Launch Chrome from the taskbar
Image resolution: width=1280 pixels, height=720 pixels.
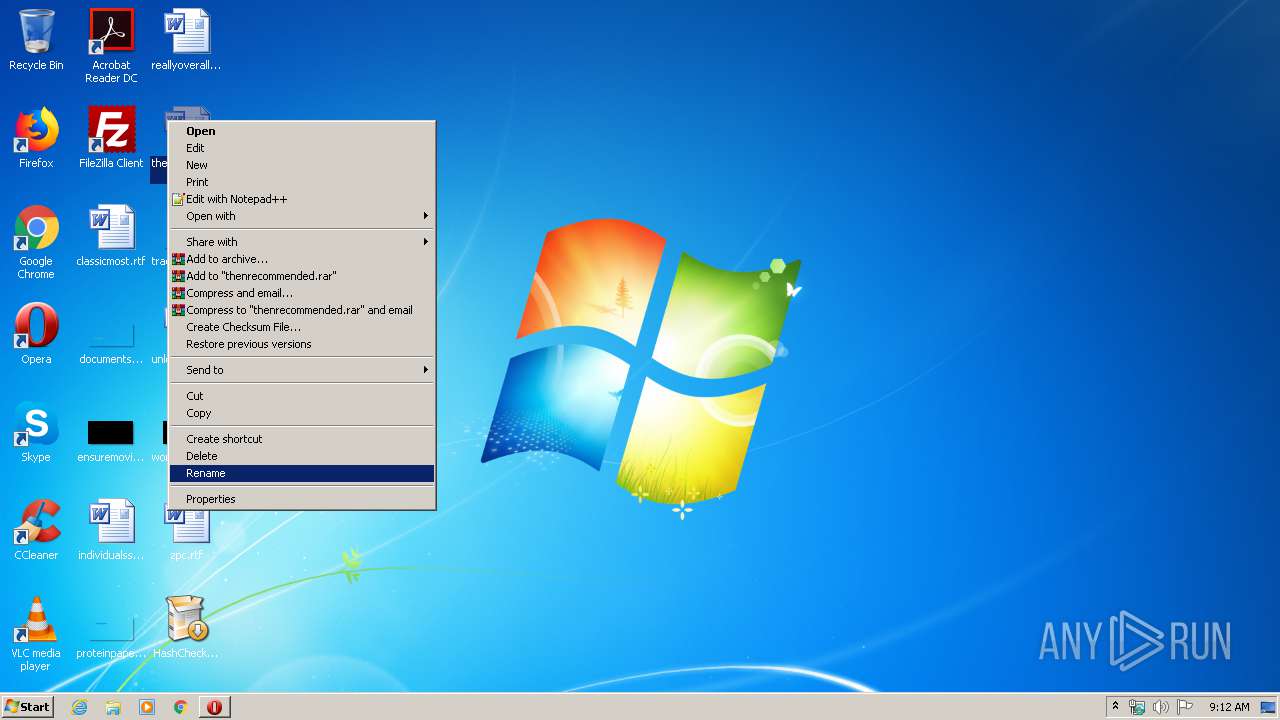pyautogui.click(x=181, y=707)
